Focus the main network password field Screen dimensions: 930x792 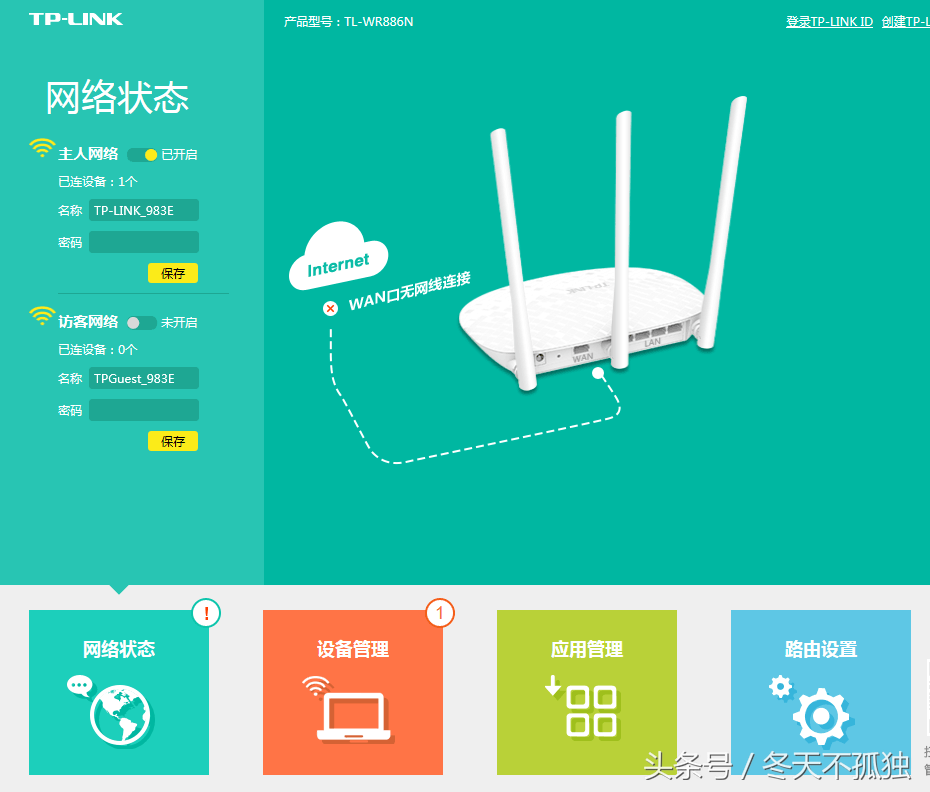coord(144,242)
